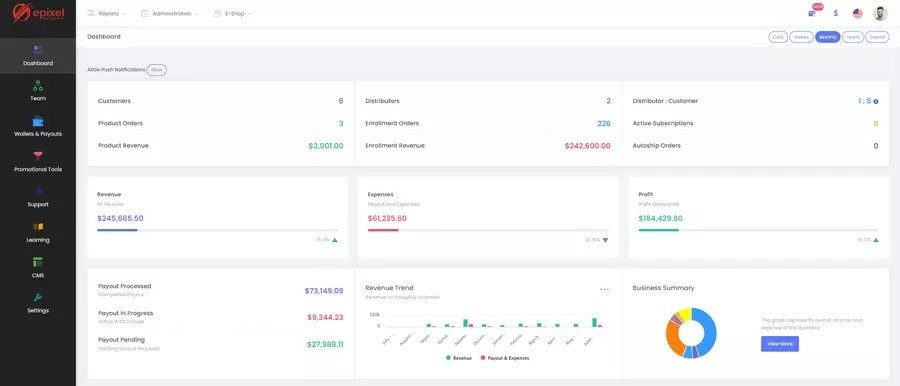Click Revenue total $245,665.50
Viewport: 900px width, 386px height.
click(121, 218)
